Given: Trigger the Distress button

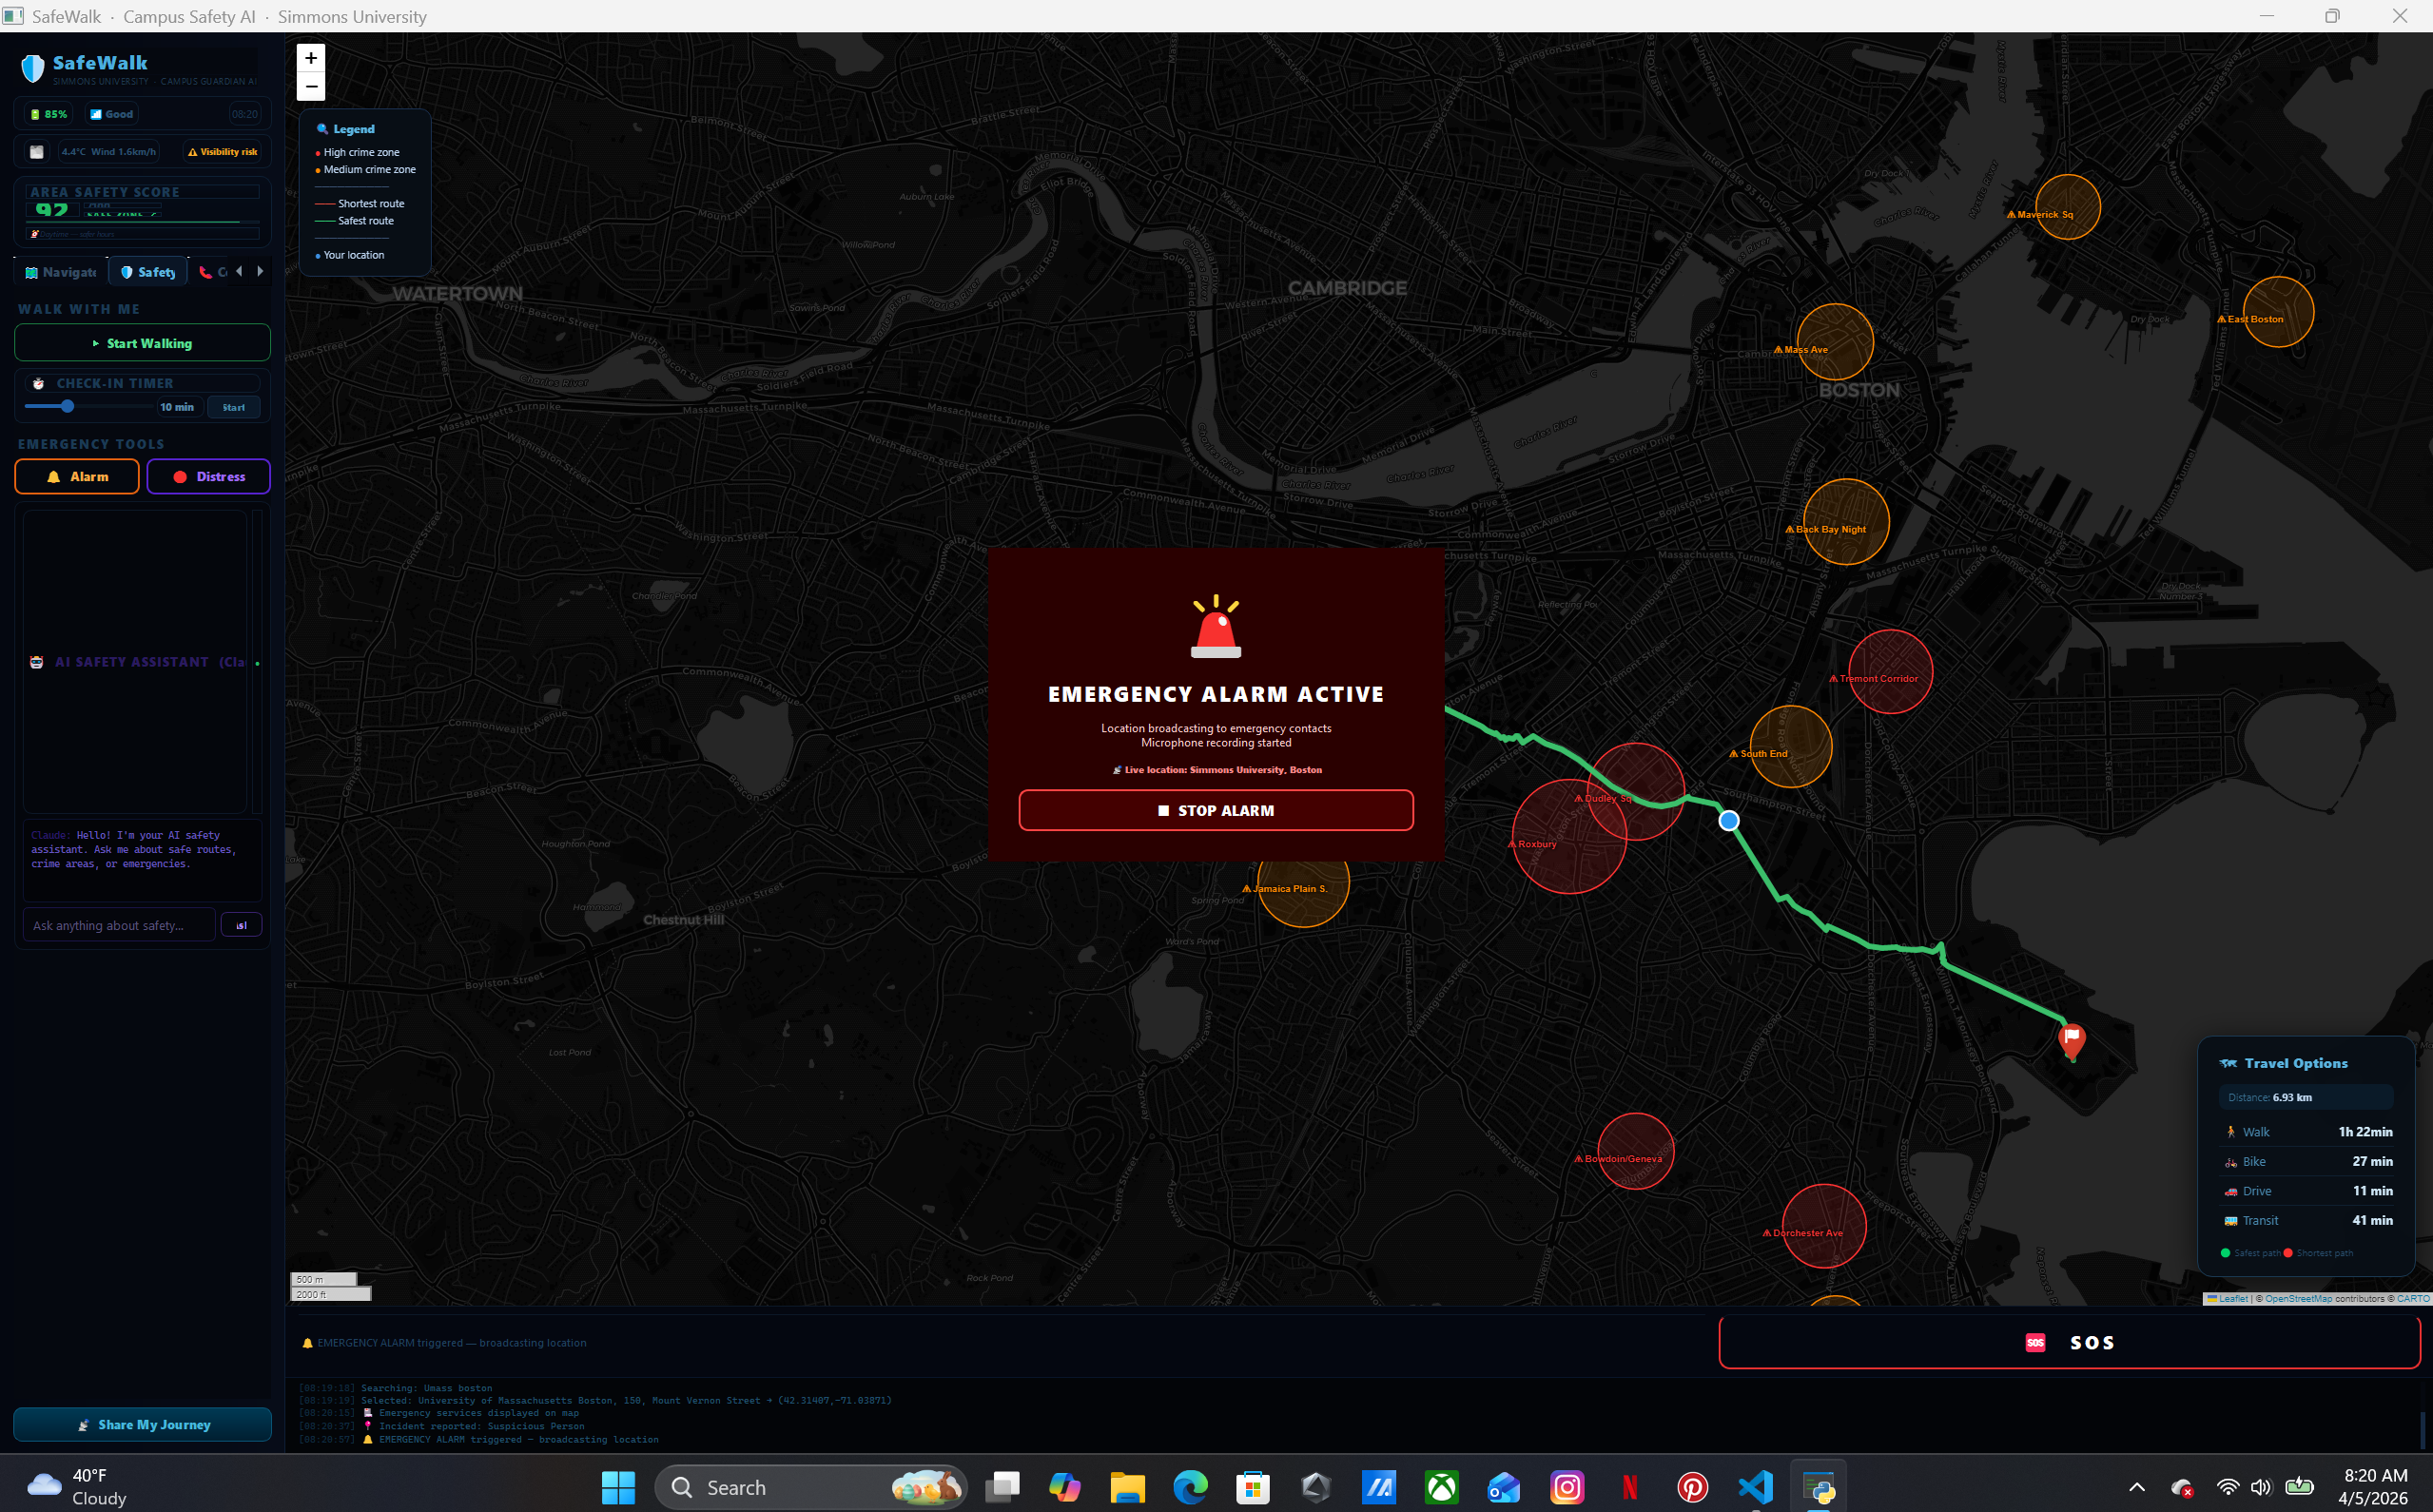Looking at the screenshot, I should [x=209, y=477].
